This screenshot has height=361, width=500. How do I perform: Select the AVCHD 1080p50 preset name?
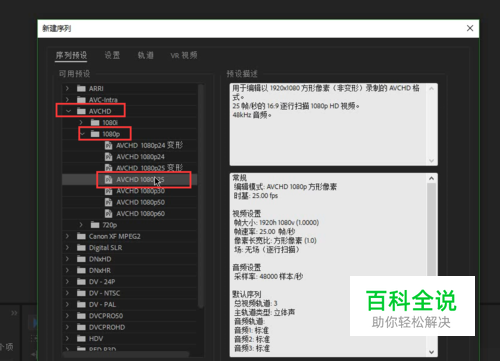[x=140, y=202]
